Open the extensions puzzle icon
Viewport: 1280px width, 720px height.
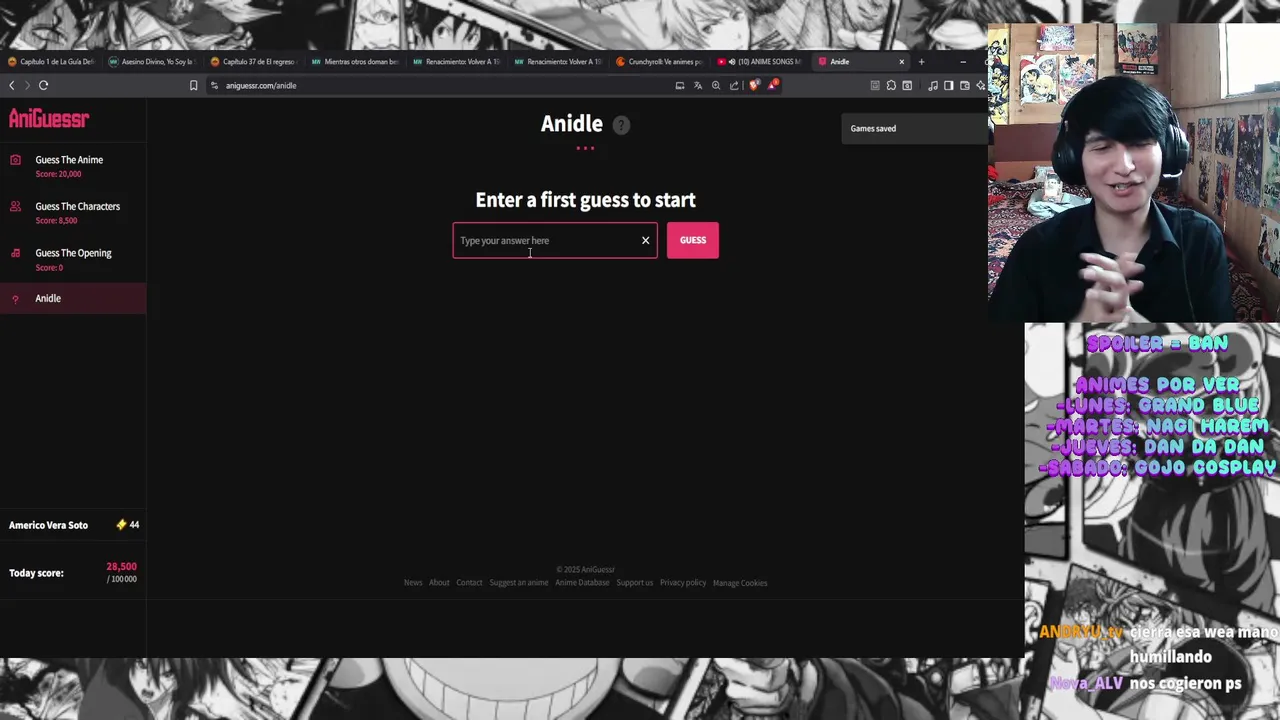pos(891,85)
